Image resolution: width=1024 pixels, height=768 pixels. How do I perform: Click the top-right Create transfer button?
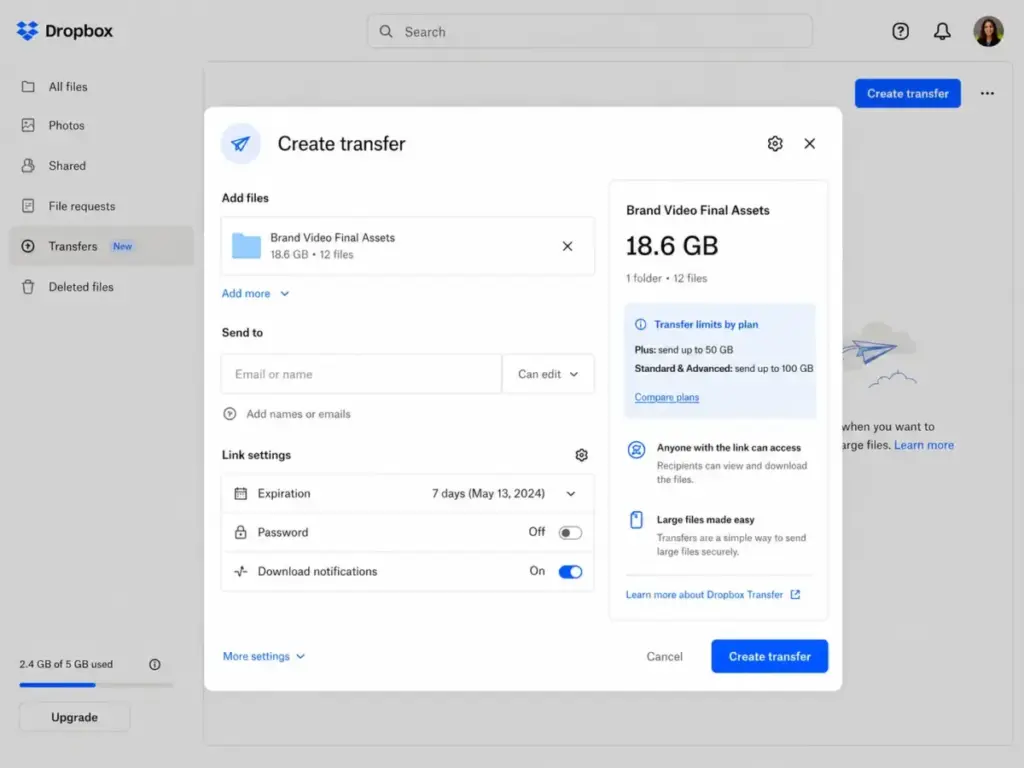[907, 93]
